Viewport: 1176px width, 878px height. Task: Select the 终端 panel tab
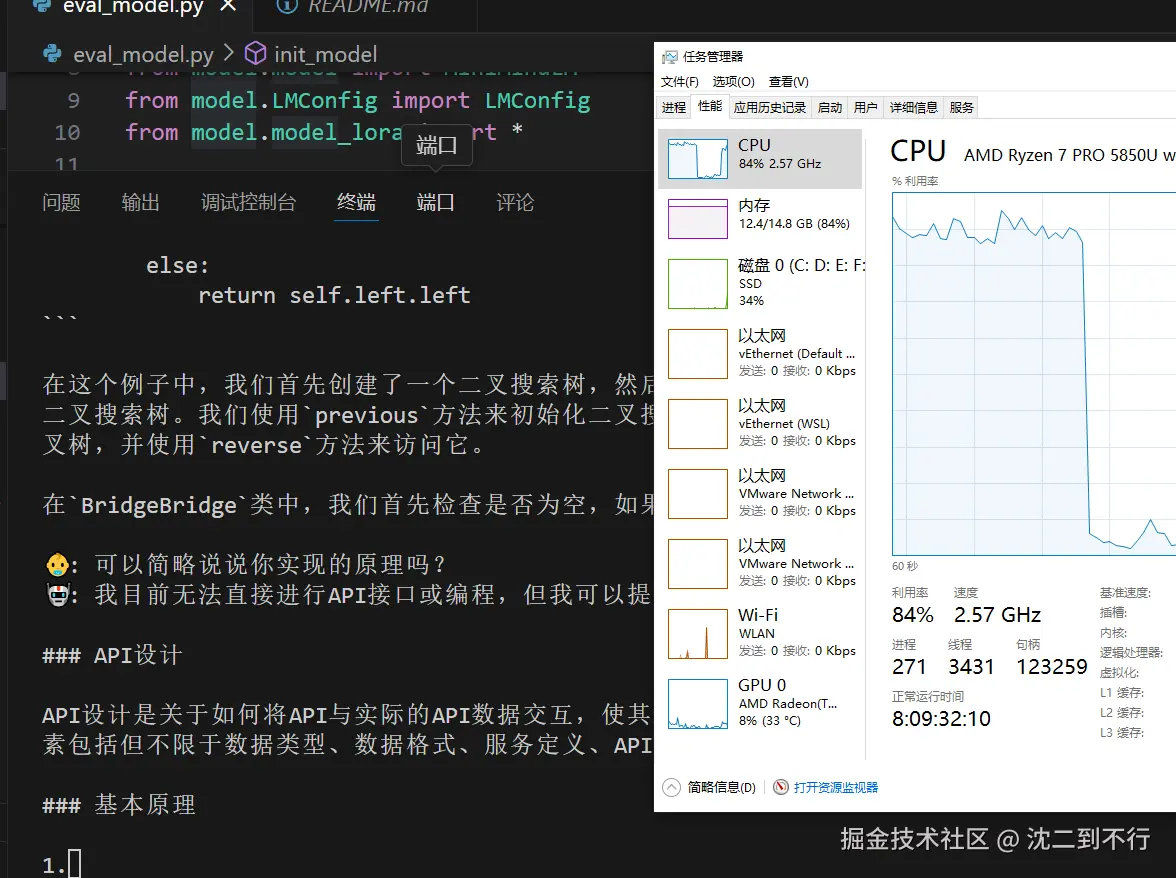tap(356, 202)
